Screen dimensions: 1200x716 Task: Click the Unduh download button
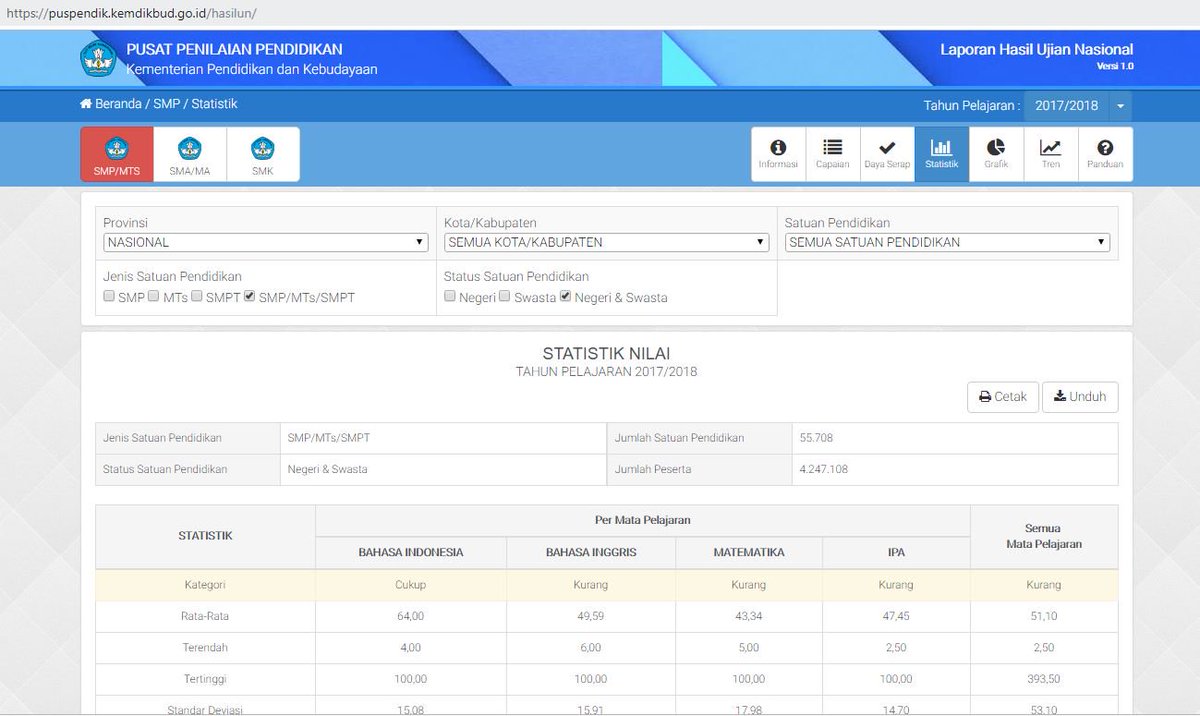[1080, 397]
